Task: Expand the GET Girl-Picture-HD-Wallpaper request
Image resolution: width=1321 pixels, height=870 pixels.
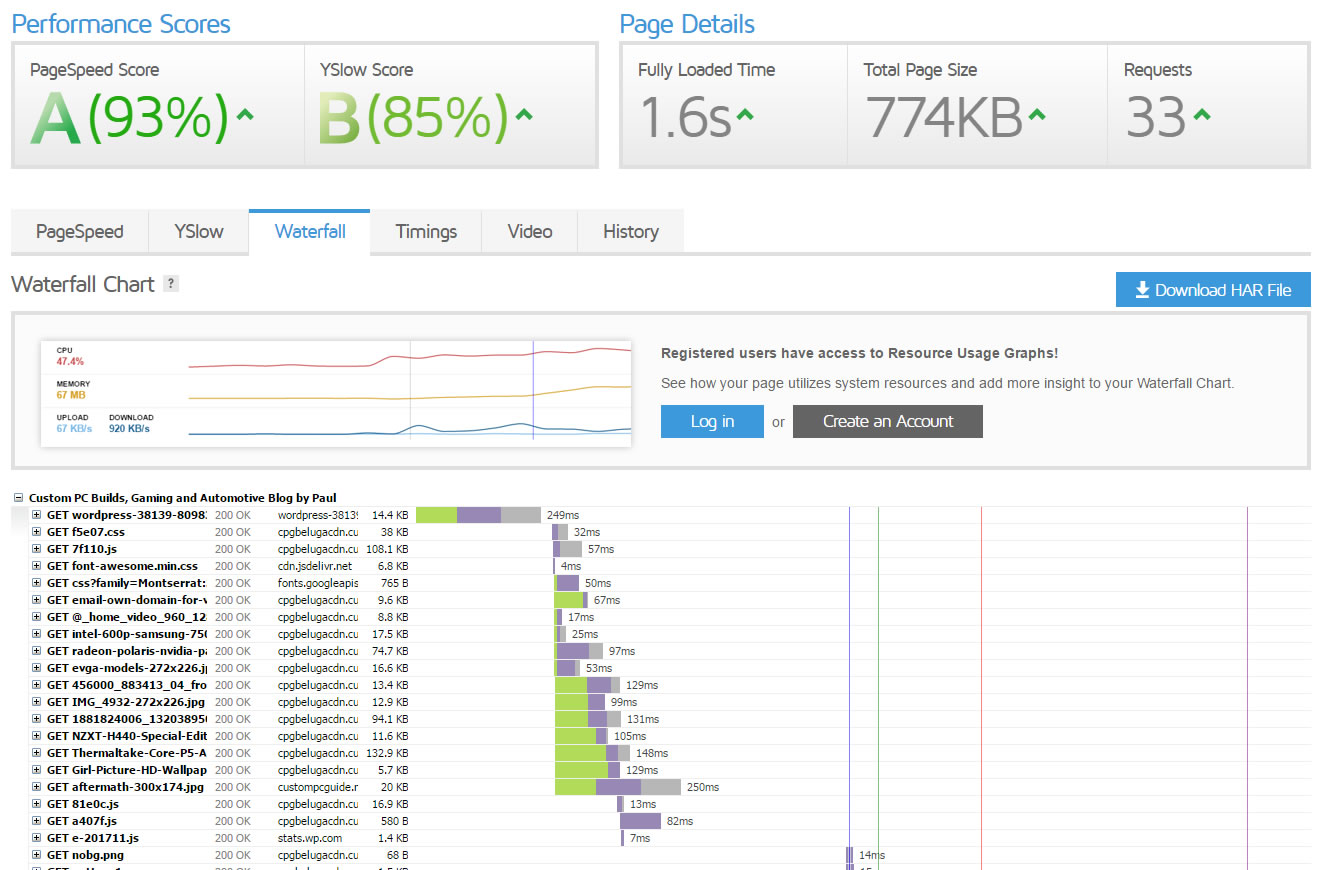Action: (37, 770)
